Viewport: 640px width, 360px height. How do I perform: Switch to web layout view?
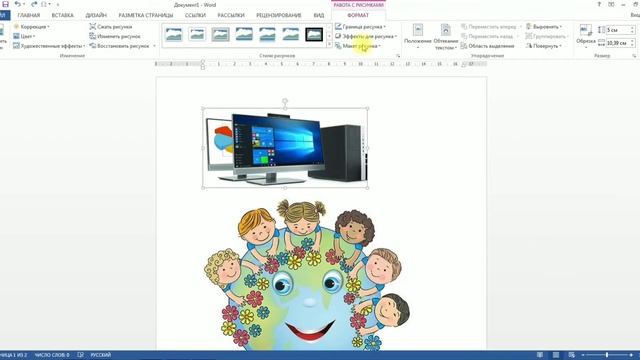[x=571, y=355]
